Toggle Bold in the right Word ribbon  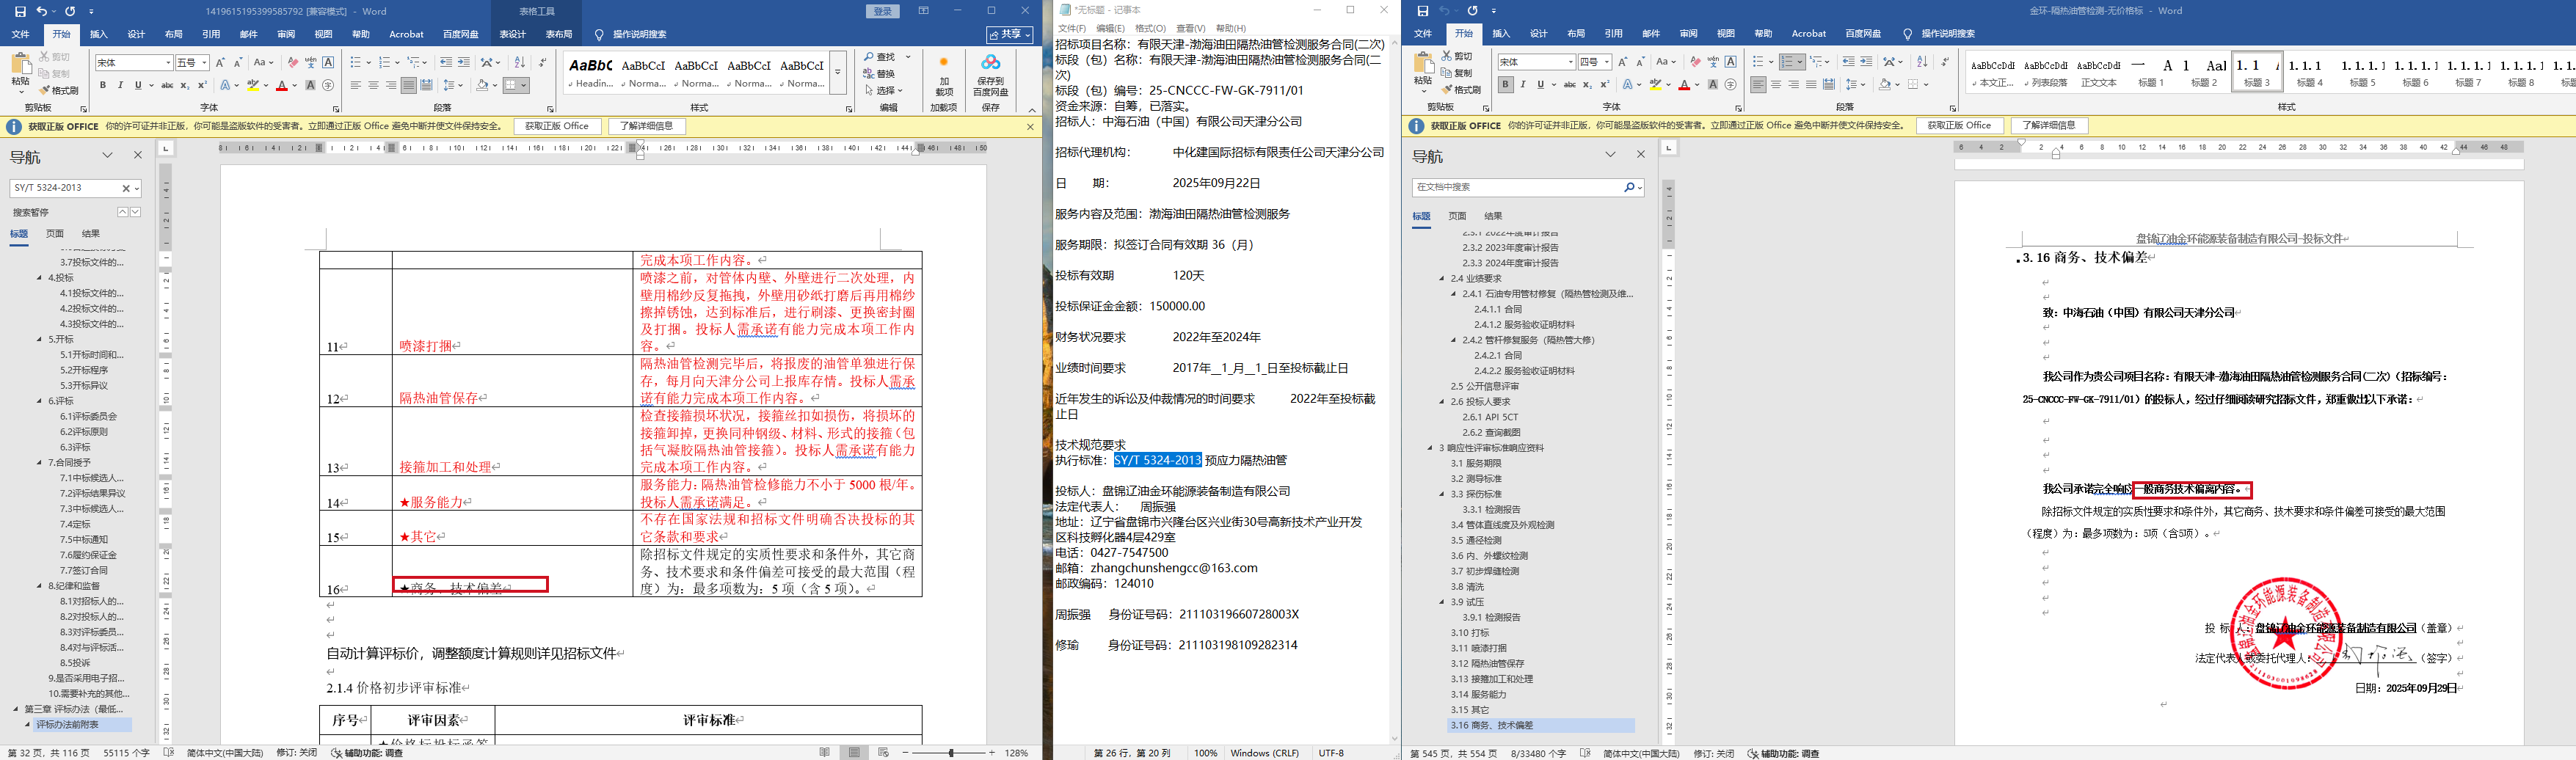tap(1505, 85)
